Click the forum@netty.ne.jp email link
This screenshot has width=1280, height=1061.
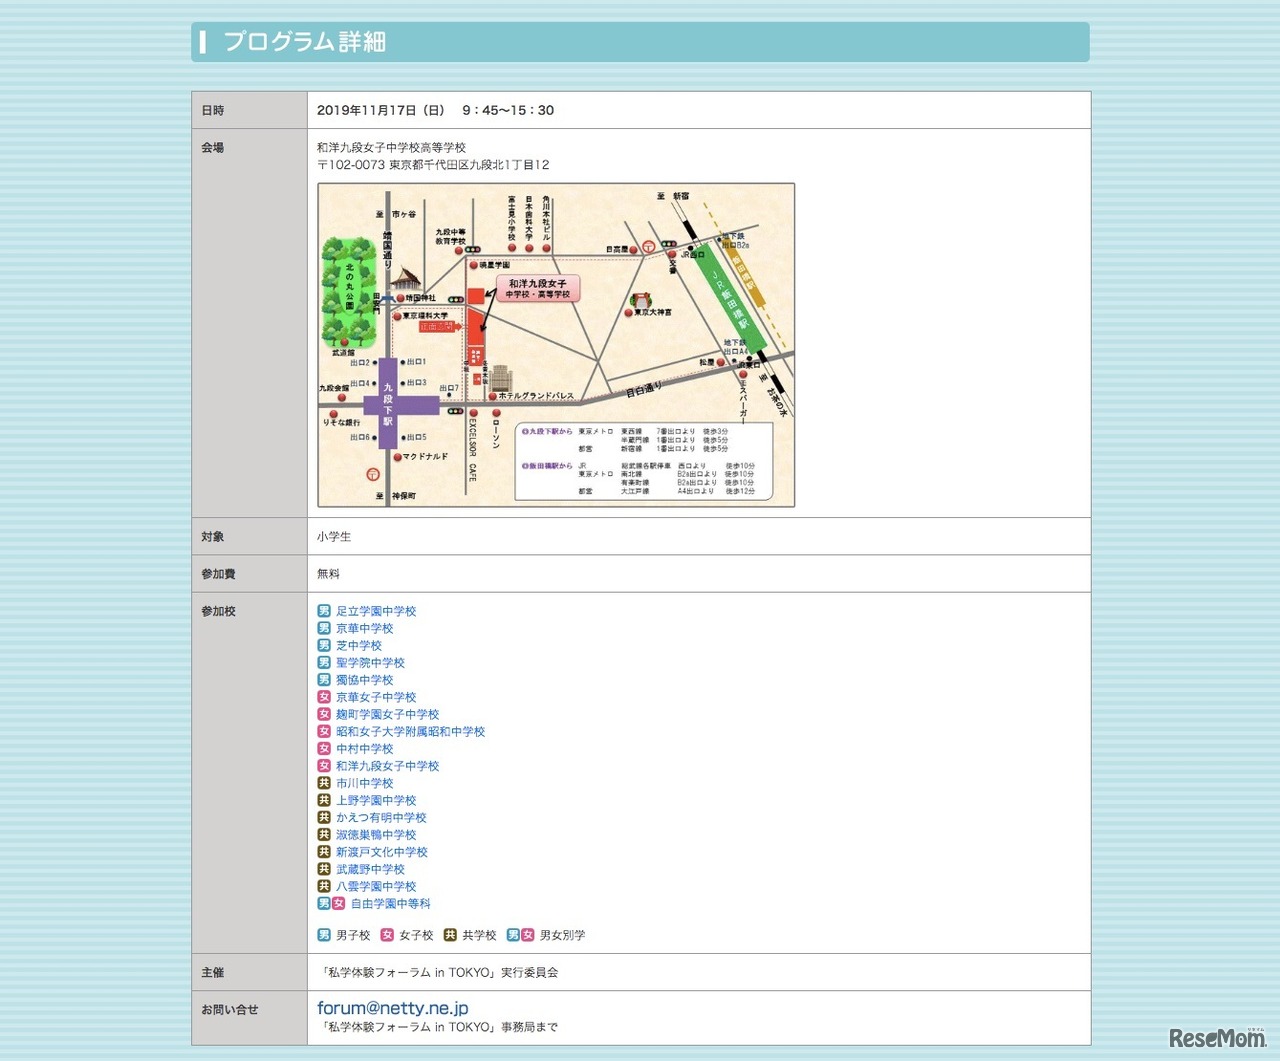pyautogui.click(x=392, y=1008)
